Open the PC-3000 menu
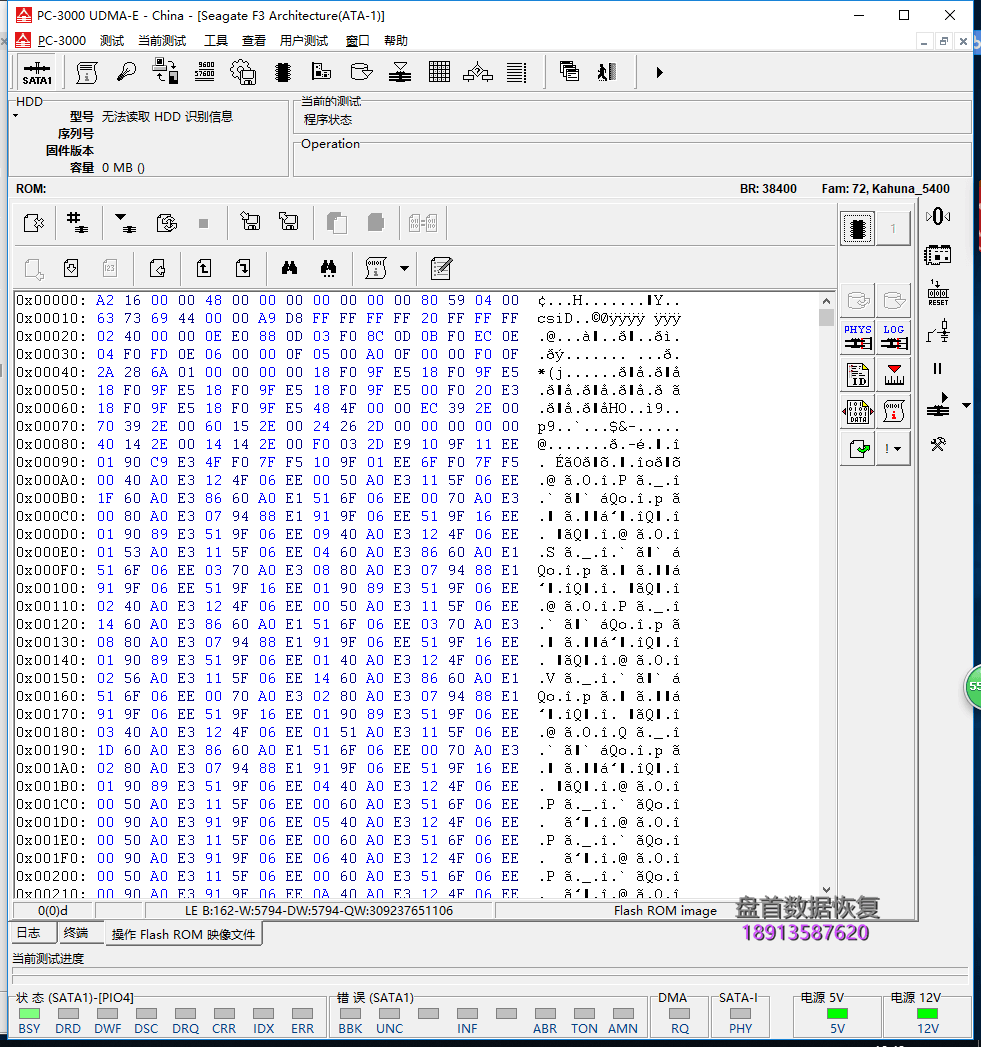Image resolution: width=981 pixels, height=1047 pixels. [x=62, y=41]
